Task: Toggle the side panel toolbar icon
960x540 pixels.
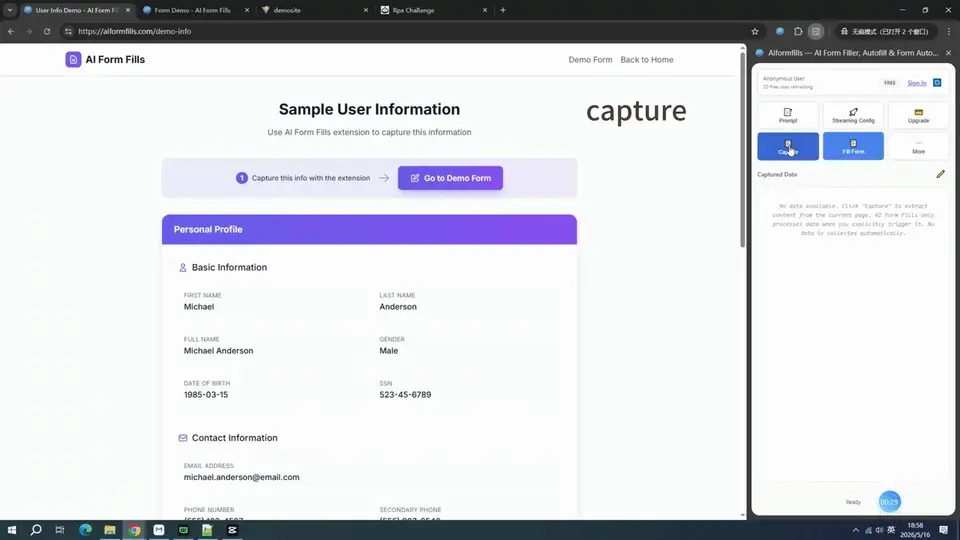Action: coord(816,31)
